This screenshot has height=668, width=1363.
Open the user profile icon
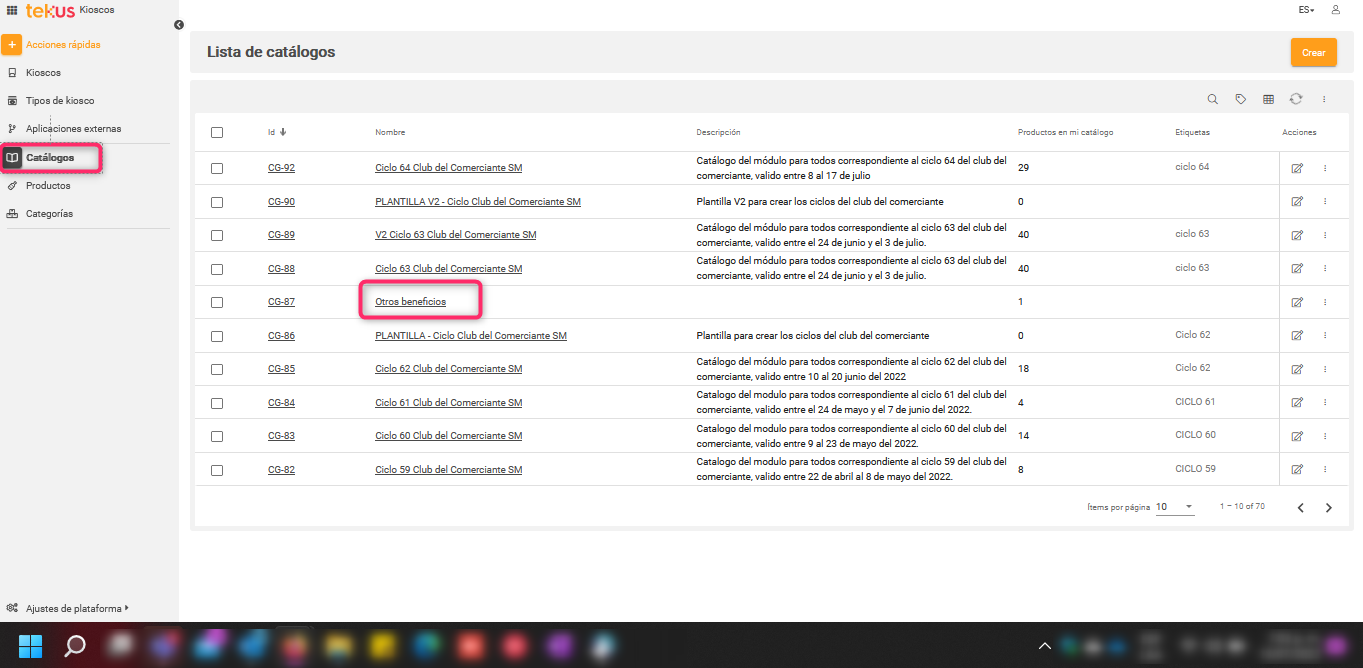click(x=1336, y=10)
